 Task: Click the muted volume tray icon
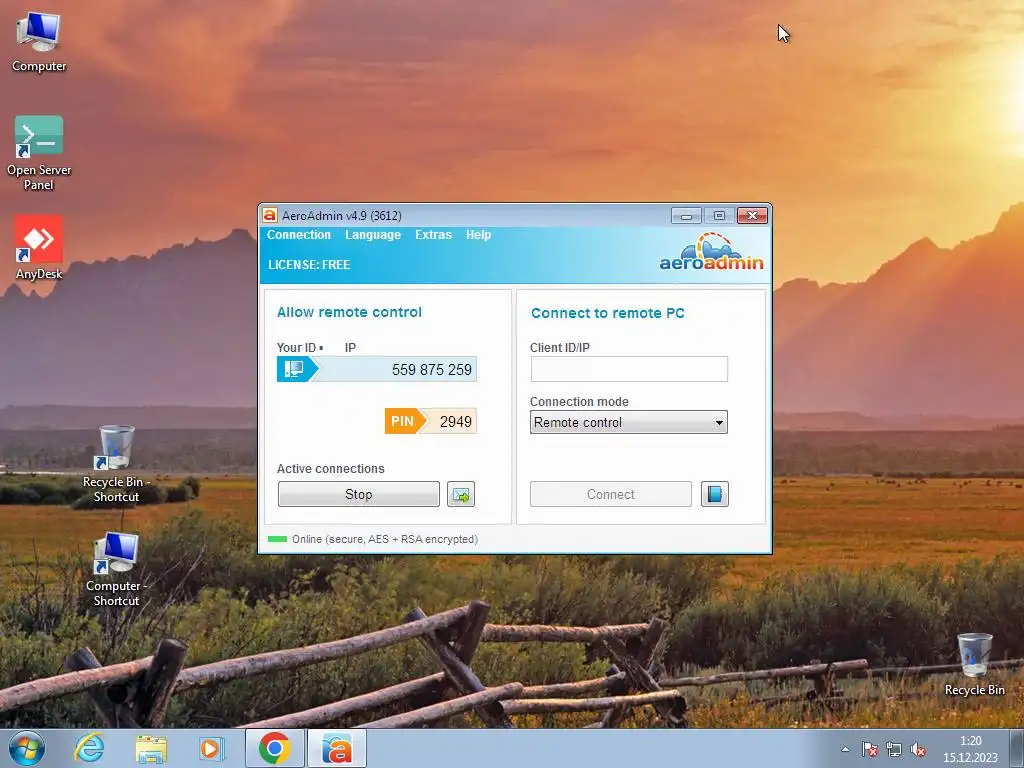click(x=918, y=750)
